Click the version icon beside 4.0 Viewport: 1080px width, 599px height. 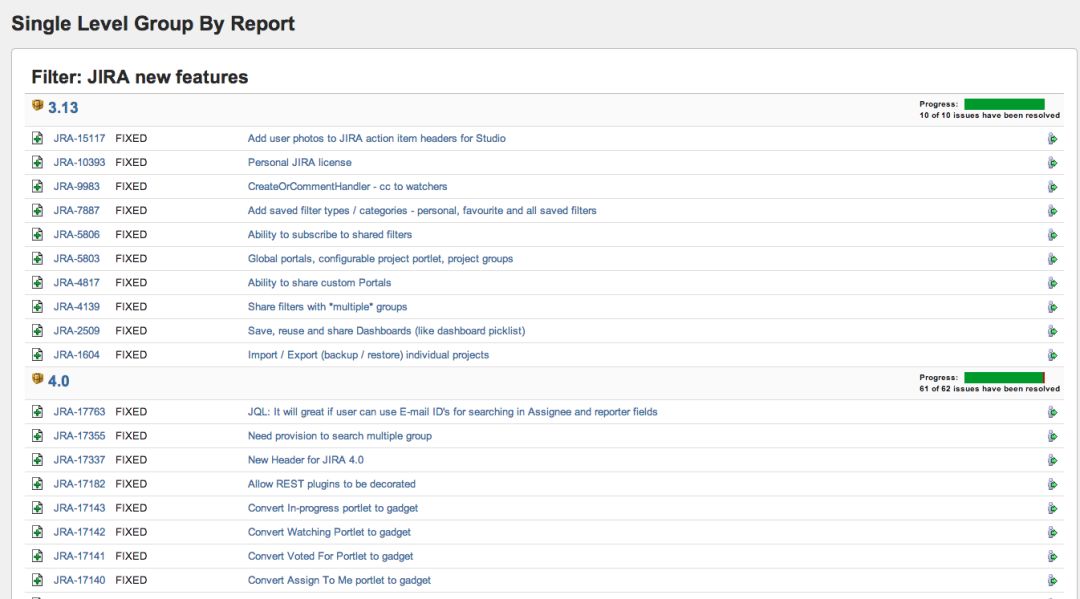point(37,379)
